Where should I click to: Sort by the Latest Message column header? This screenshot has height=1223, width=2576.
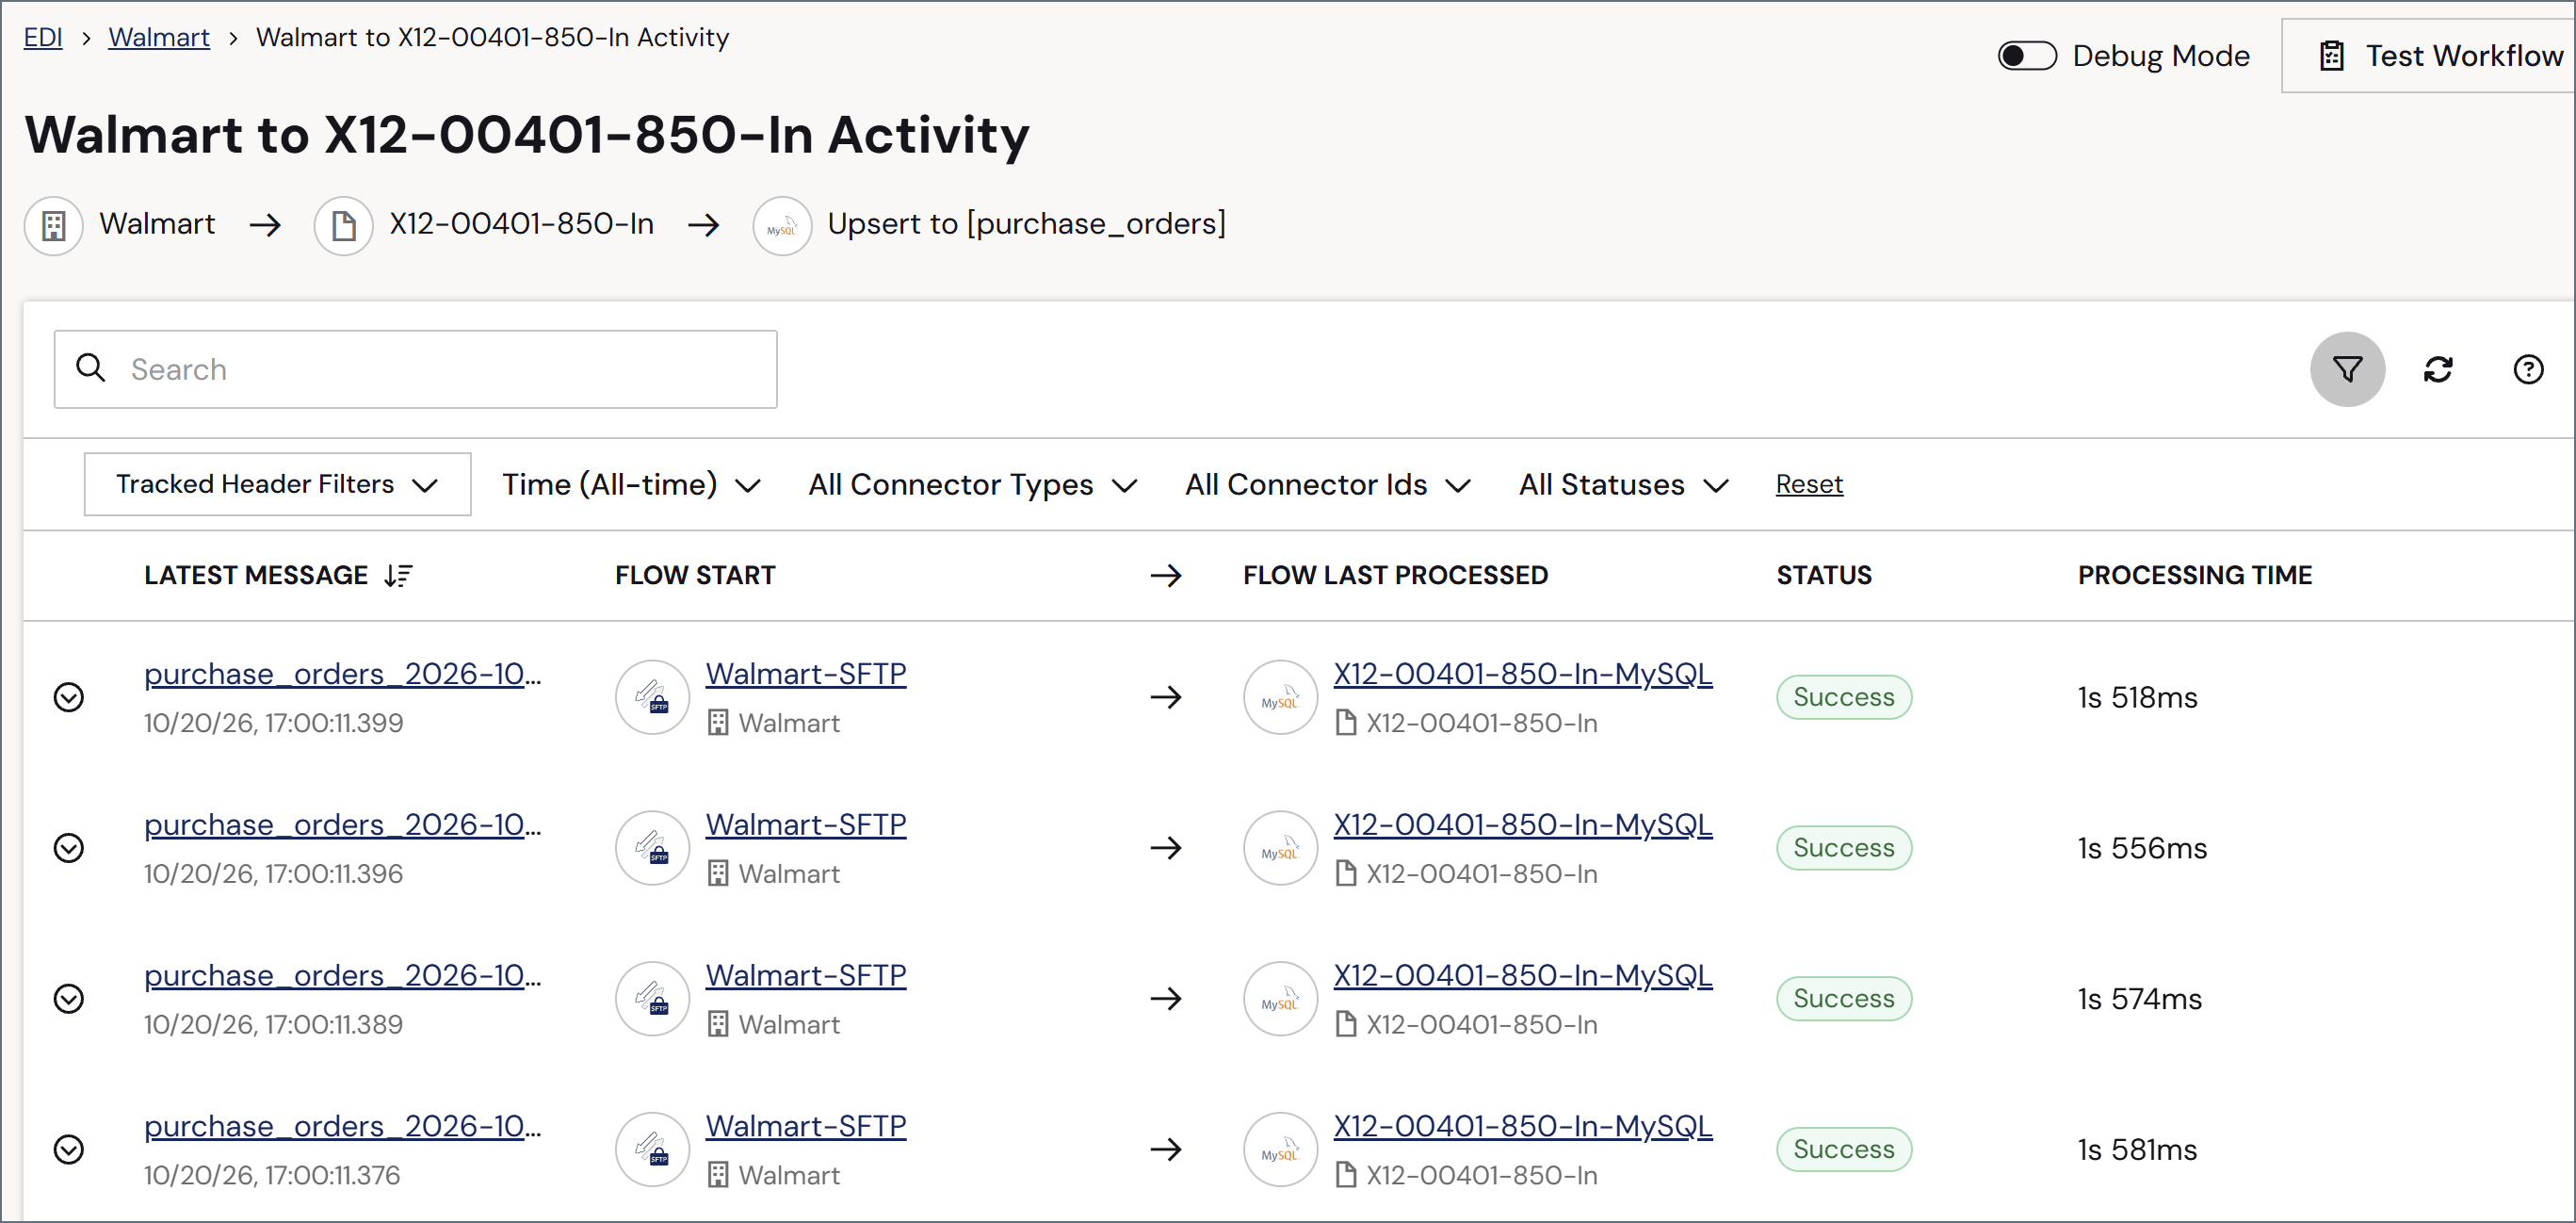coord(256,575)
